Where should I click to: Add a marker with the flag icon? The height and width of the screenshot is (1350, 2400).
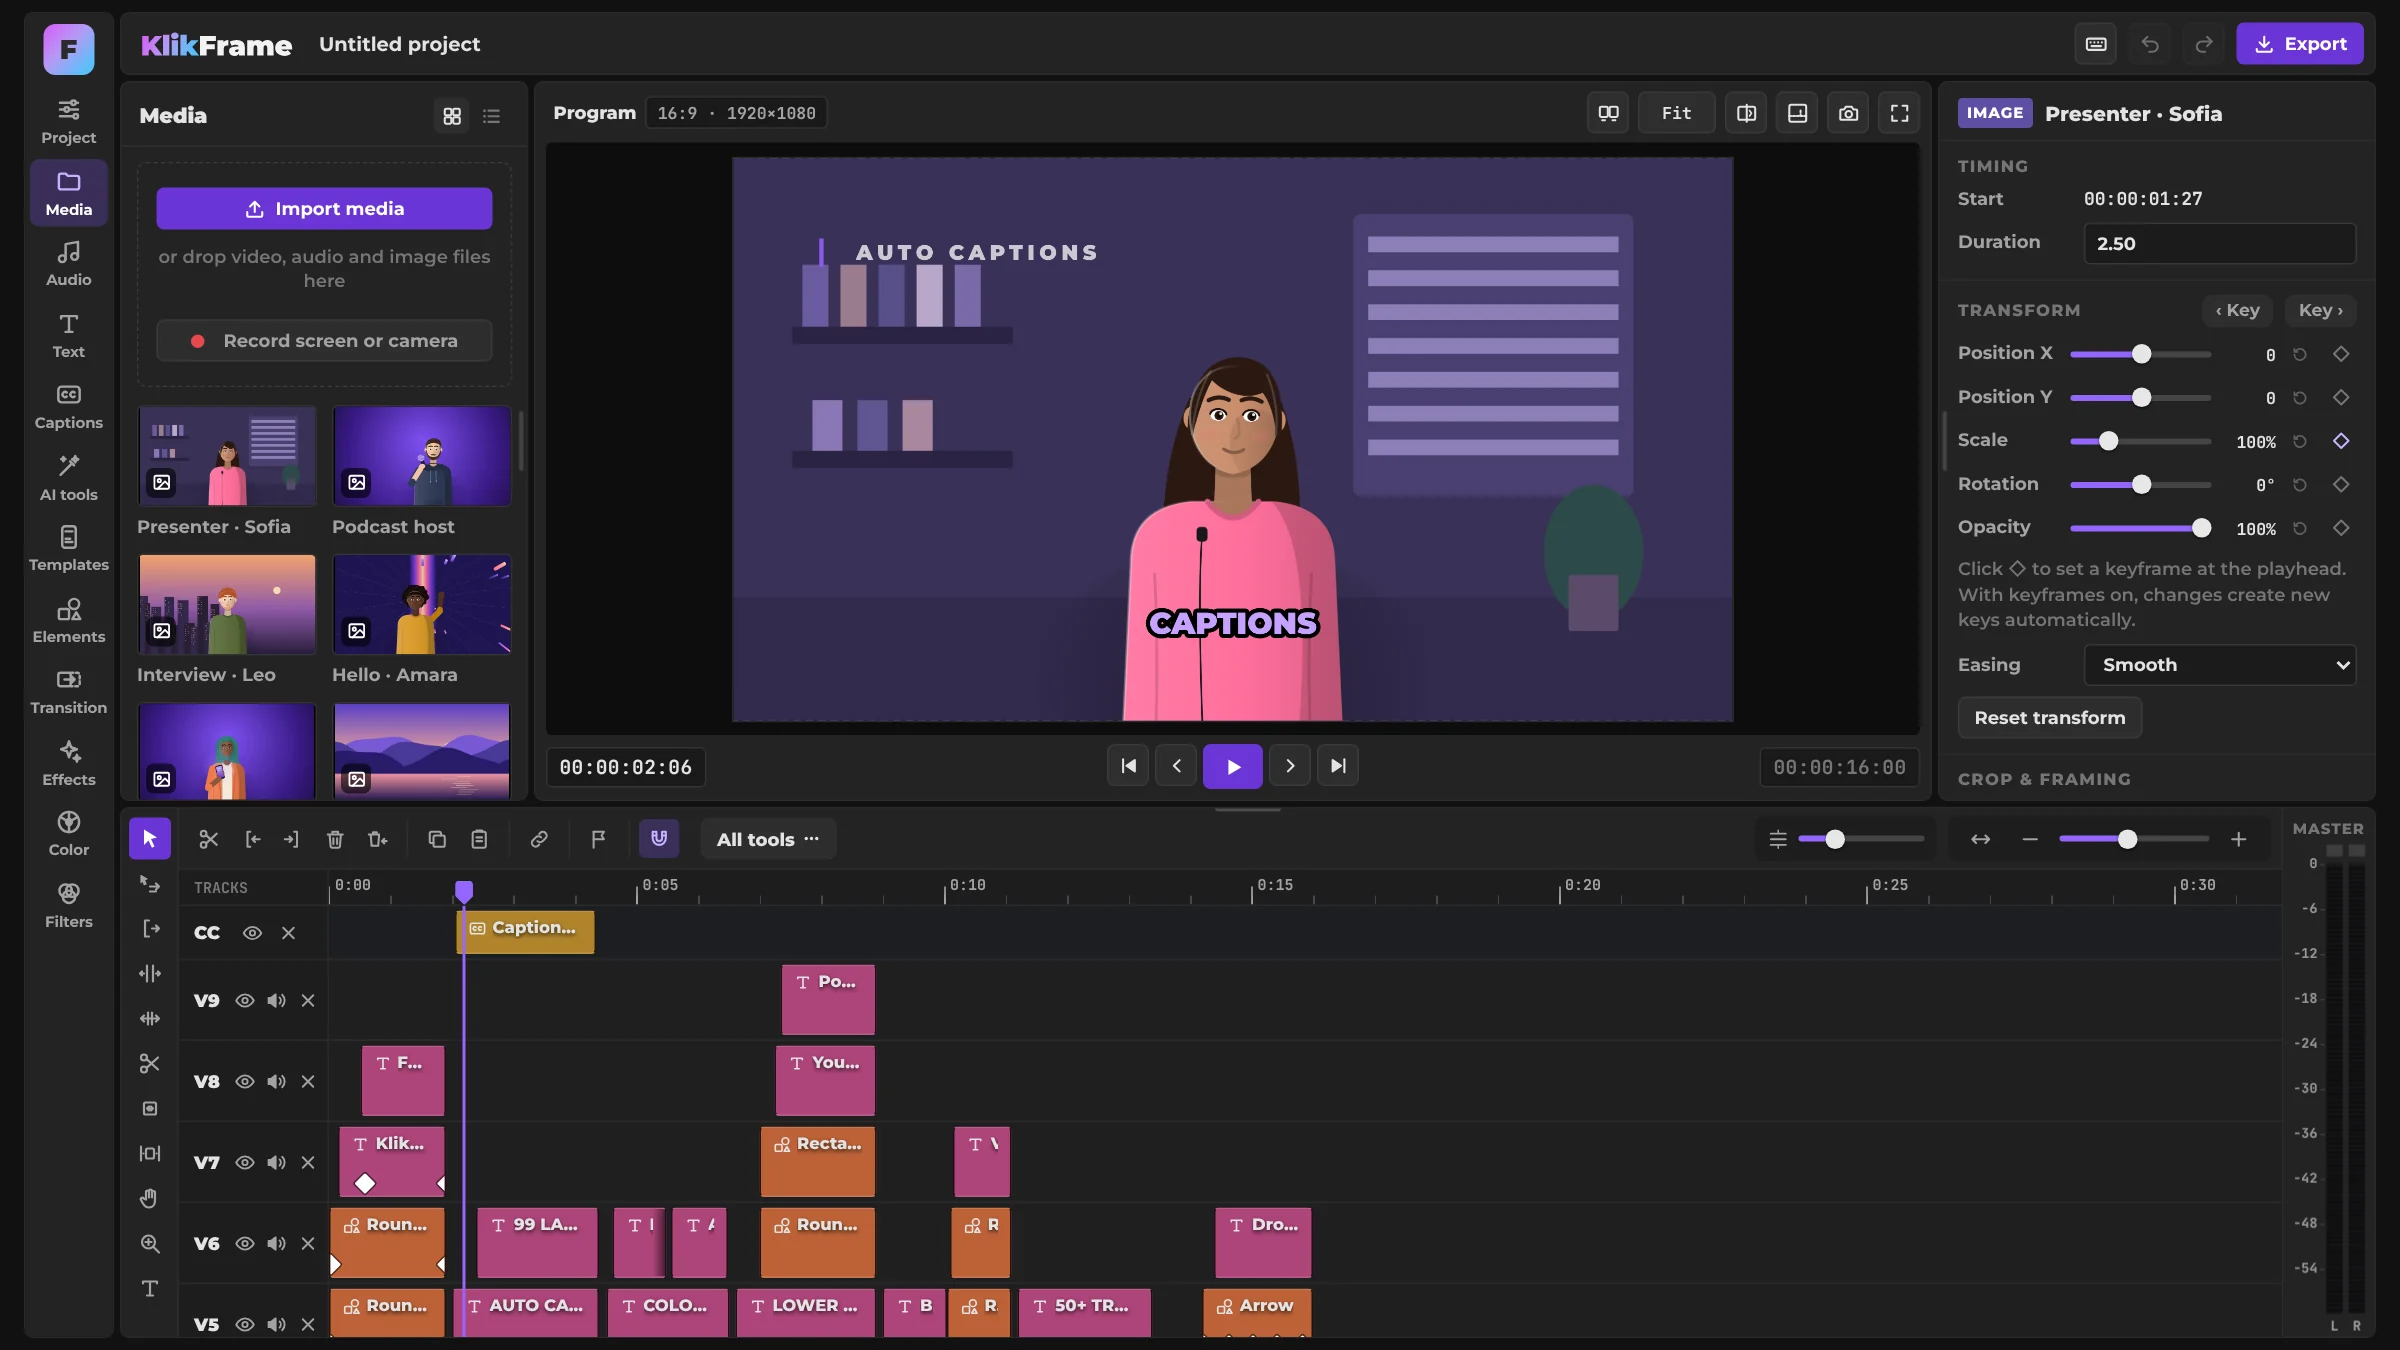click(x=598, y=839)
